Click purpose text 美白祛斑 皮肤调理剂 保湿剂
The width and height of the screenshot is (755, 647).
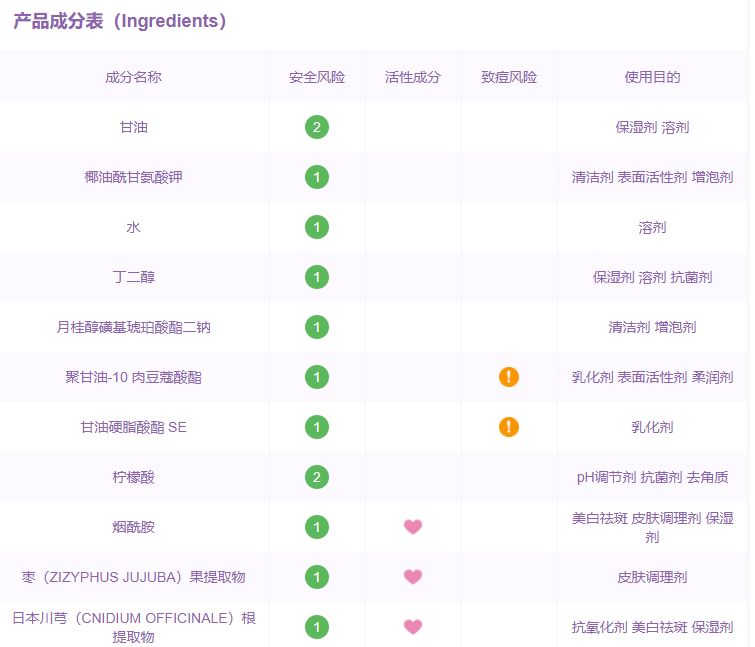(652, 528)
